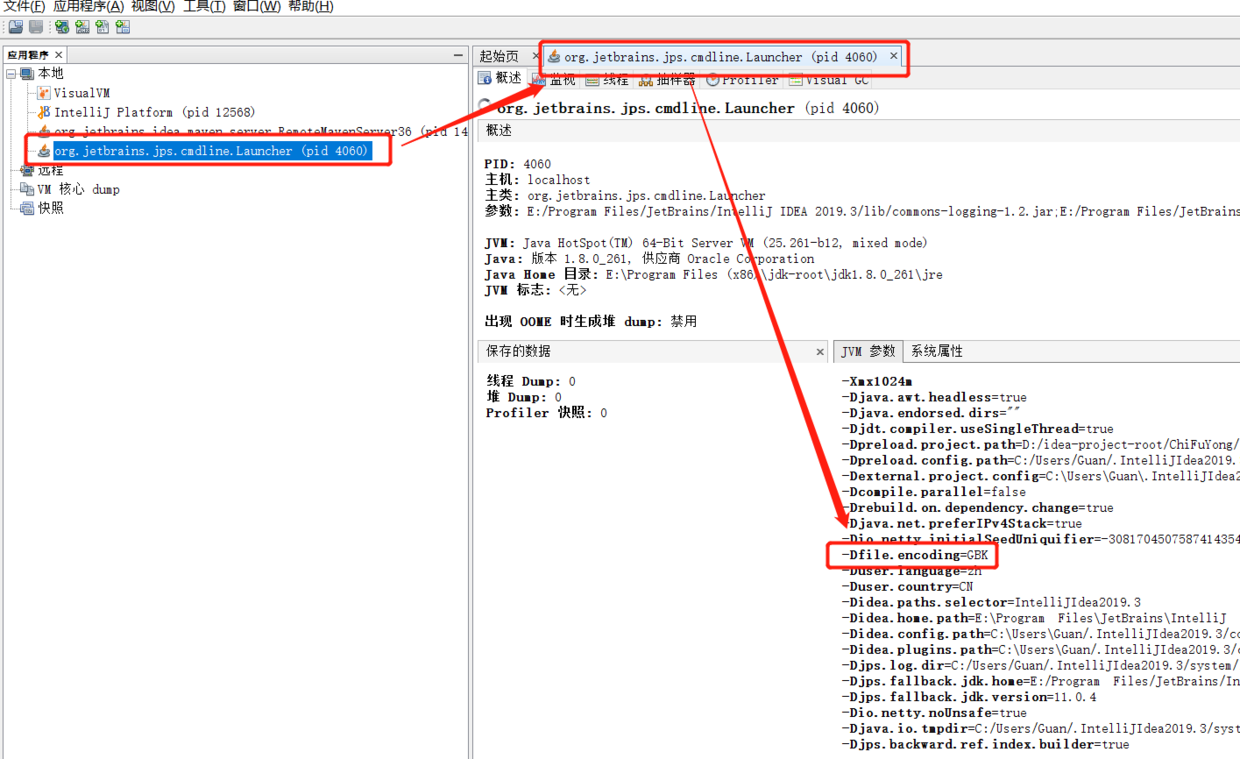Close the 起始页 tab
The height and width of the screenshot is (759, 1240).
click(x=536, y=57)
